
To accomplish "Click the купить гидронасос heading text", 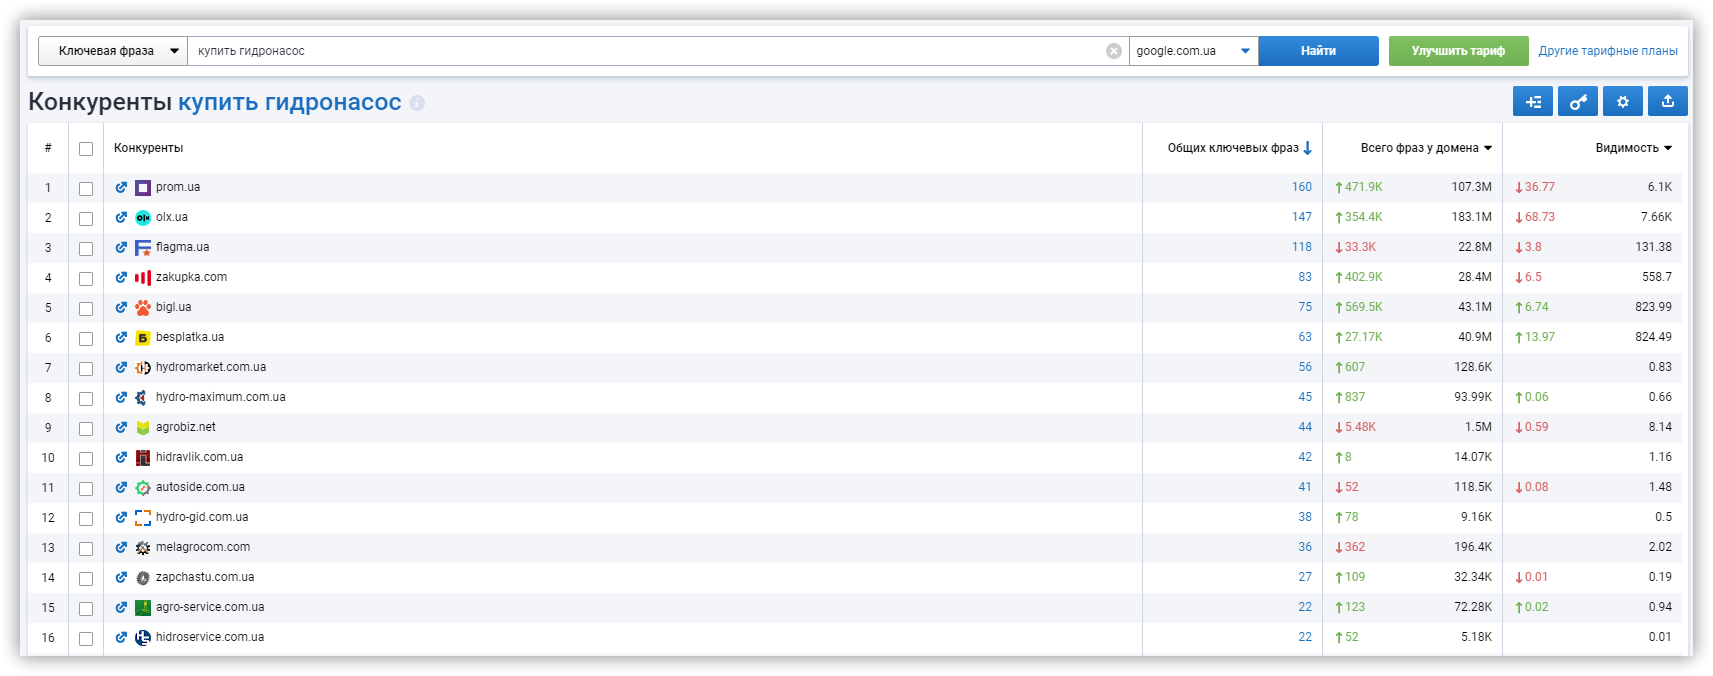I will (x=290, y=102).
